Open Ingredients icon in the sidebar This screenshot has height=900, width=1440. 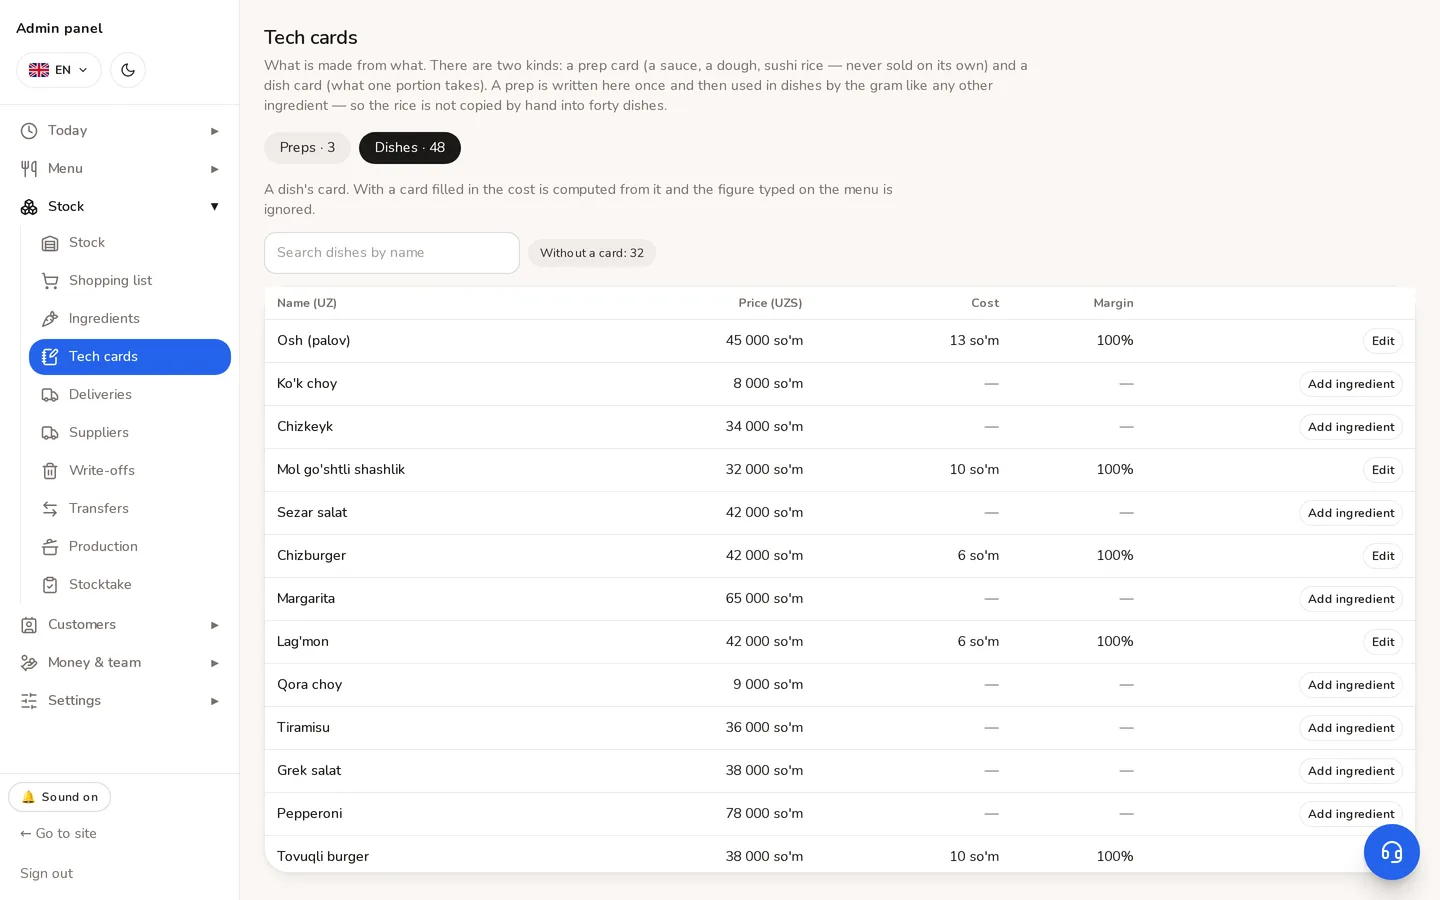(50, 319)
